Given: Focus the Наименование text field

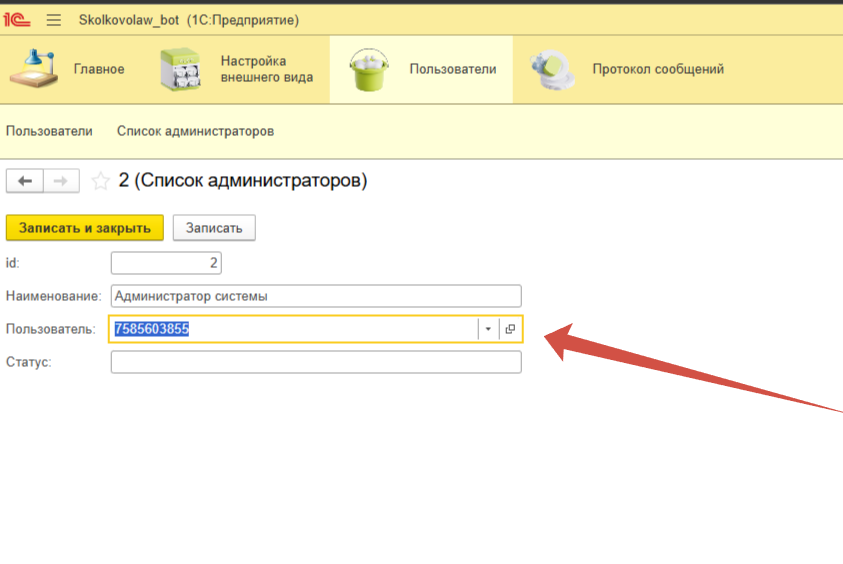Looking at the screenshot, I should [x=316, y=296].
